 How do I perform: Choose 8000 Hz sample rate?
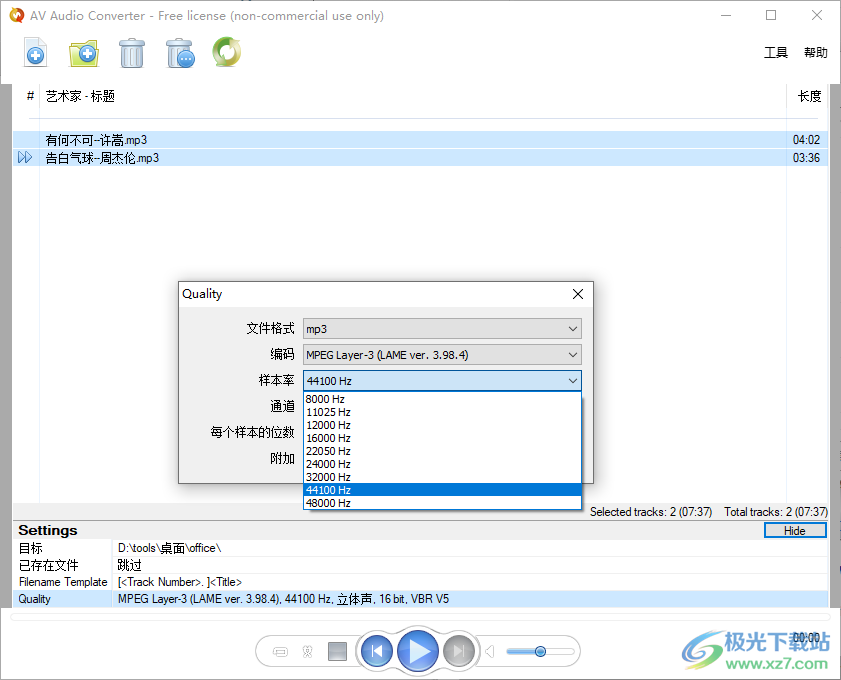442,399
